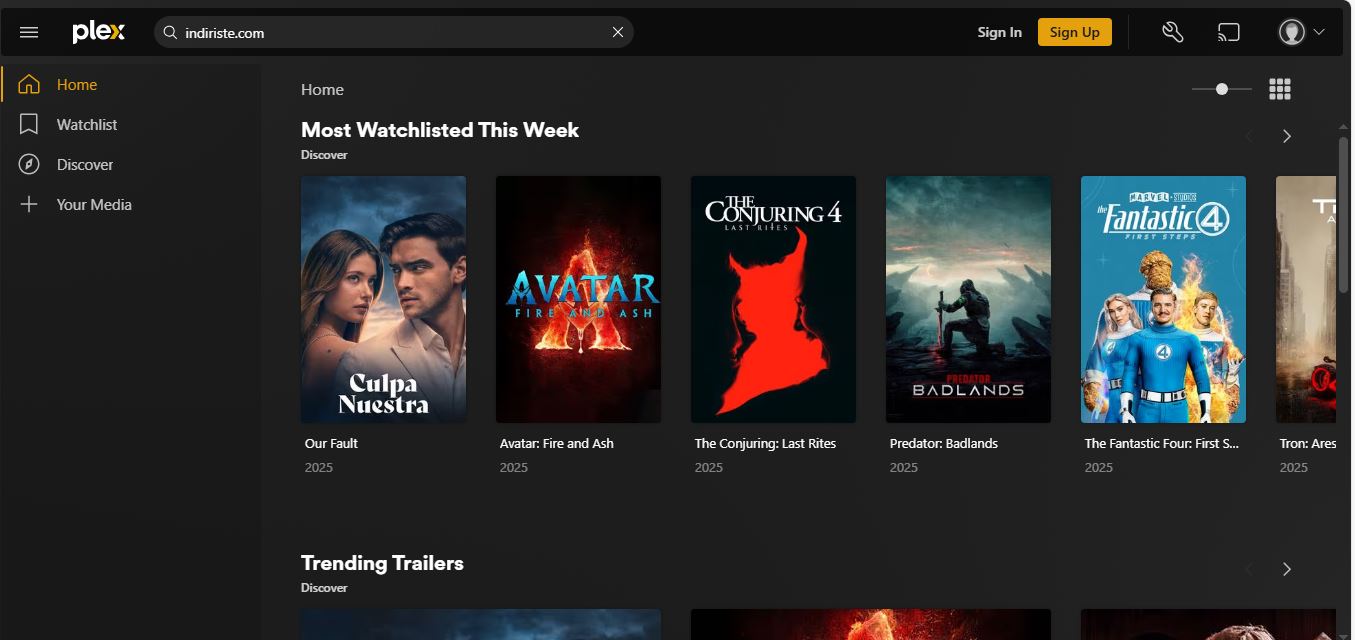Screen dimensions: 1355x640
Task: Open the settings wrench icon
Action: click(x=1173, y=32)
